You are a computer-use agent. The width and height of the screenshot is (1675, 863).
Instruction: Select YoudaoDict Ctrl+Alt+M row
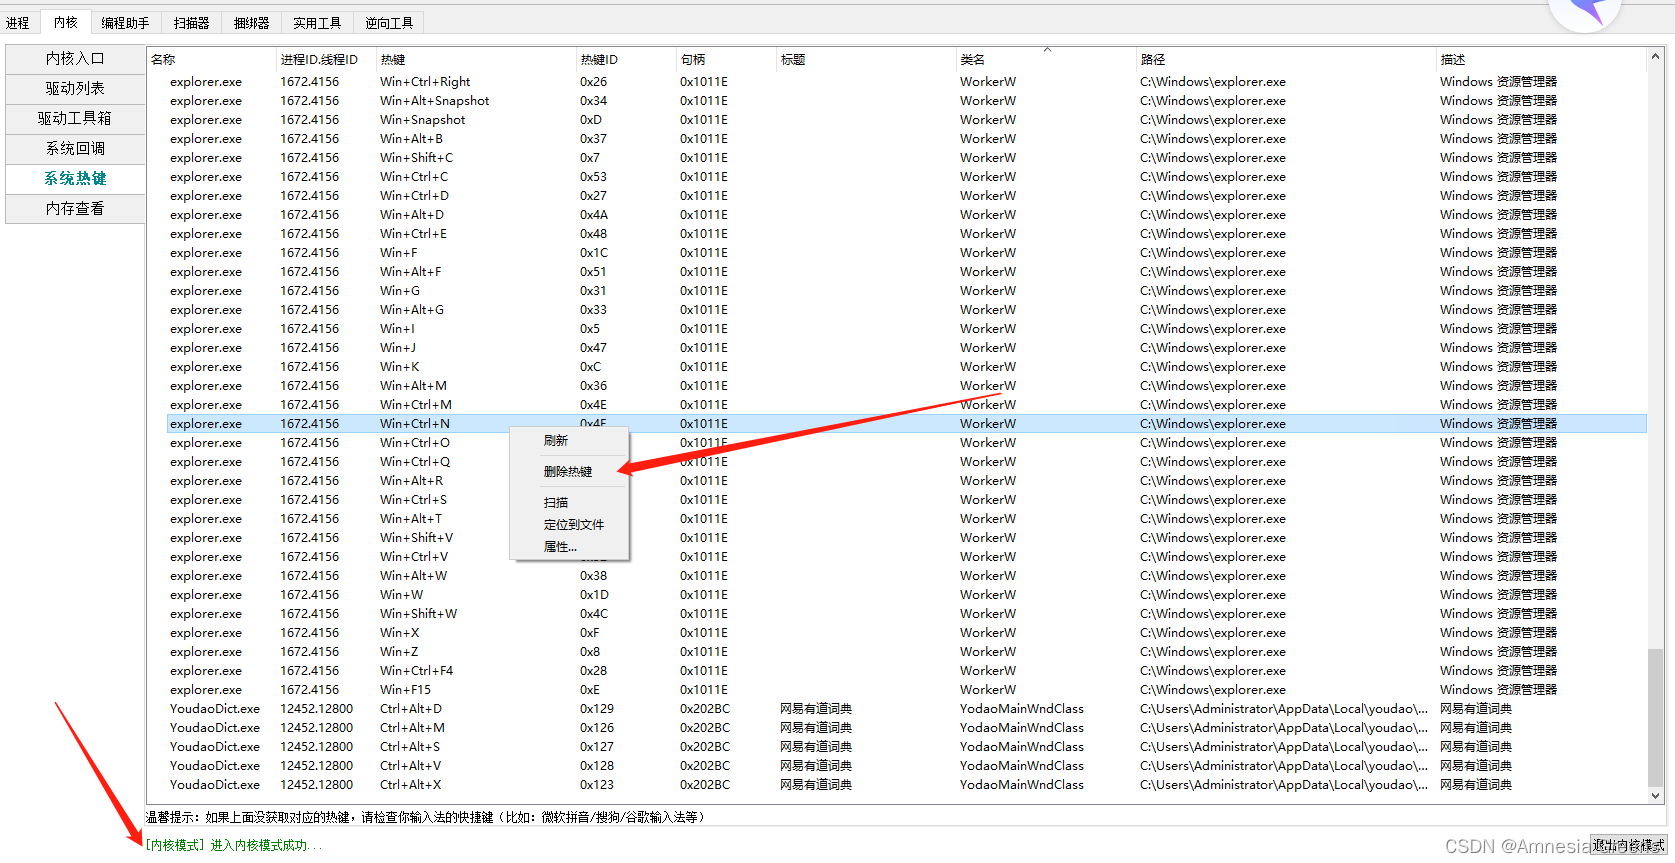click(906, 728)
